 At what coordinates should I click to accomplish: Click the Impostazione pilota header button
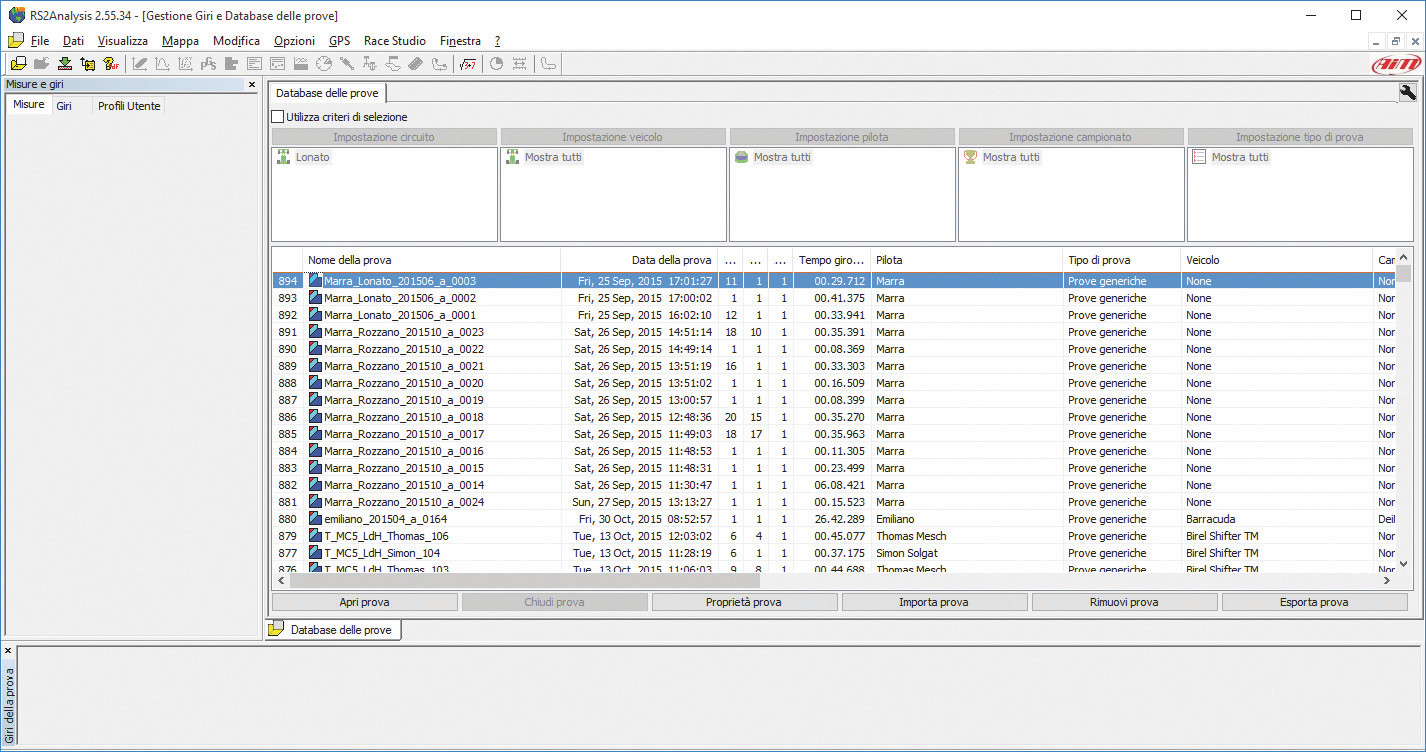pyautogui.click(x=842, y=137)
